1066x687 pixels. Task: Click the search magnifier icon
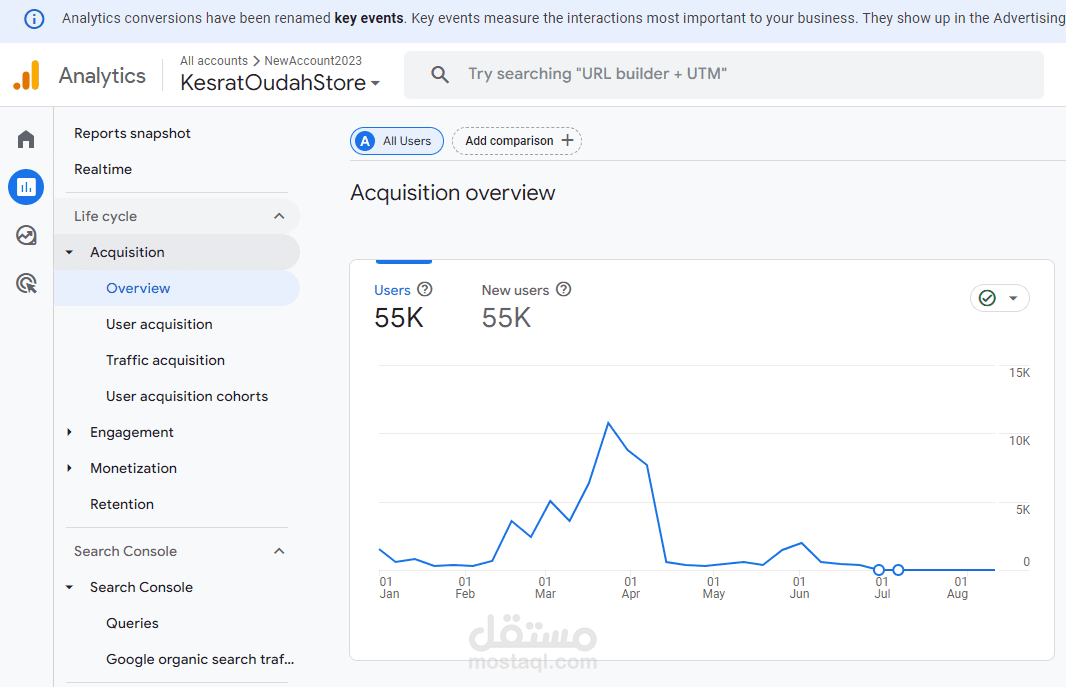coord(440,75)
